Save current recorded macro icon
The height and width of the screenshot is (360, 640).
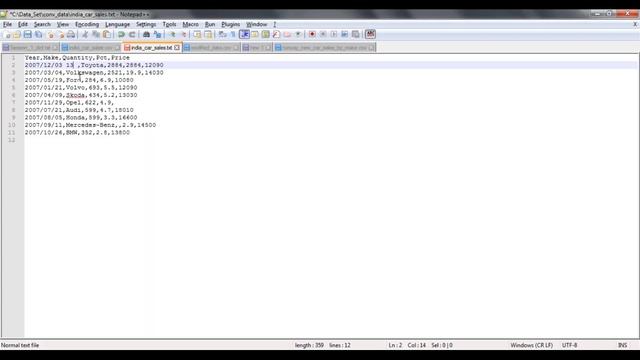click(x=356, y=34)
